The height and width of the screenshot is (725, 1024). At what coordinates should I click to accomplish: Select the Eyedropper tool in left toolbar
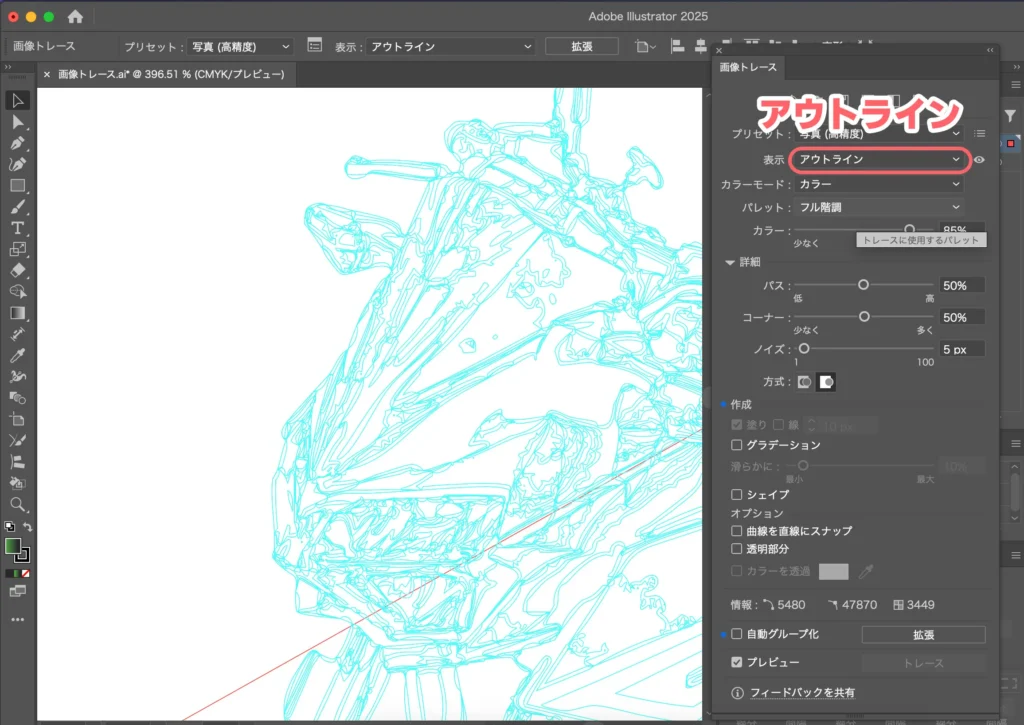point(18,356)
